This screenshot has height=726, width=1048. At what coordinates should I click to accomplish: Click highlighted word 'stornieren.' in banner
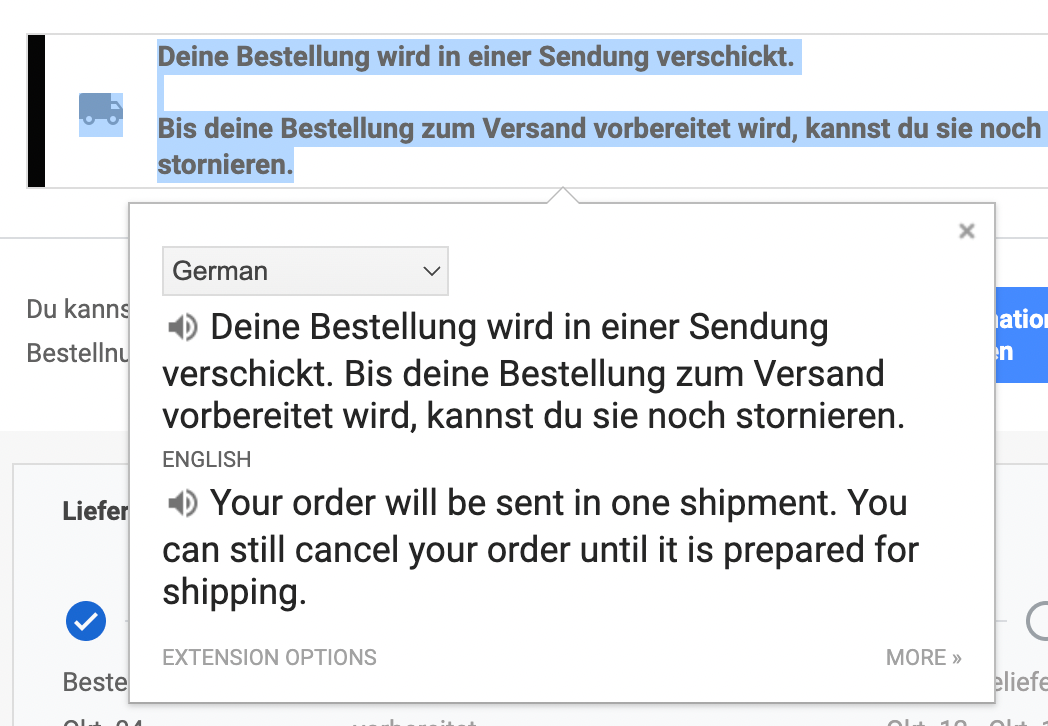(226, 164)
